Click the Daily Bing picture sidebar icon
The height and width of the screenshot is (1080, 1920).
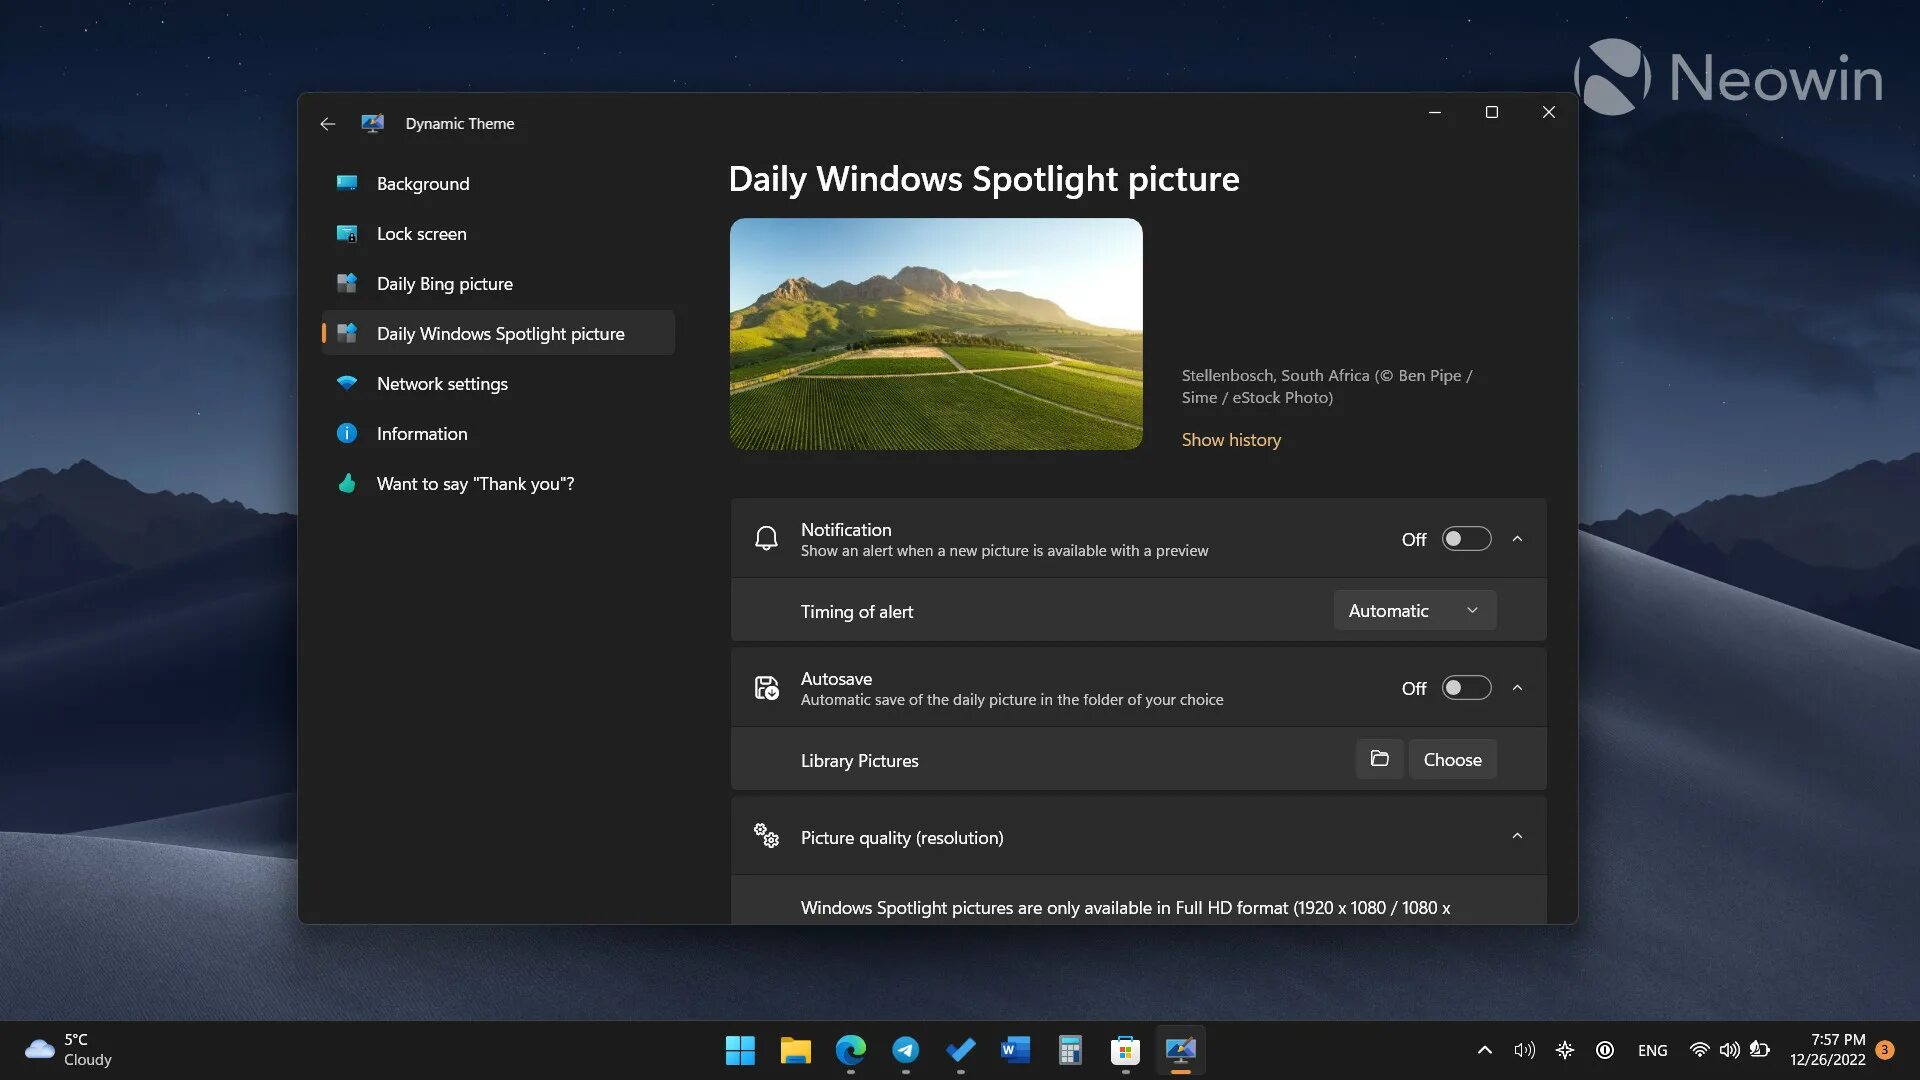[x=345, y=282]
